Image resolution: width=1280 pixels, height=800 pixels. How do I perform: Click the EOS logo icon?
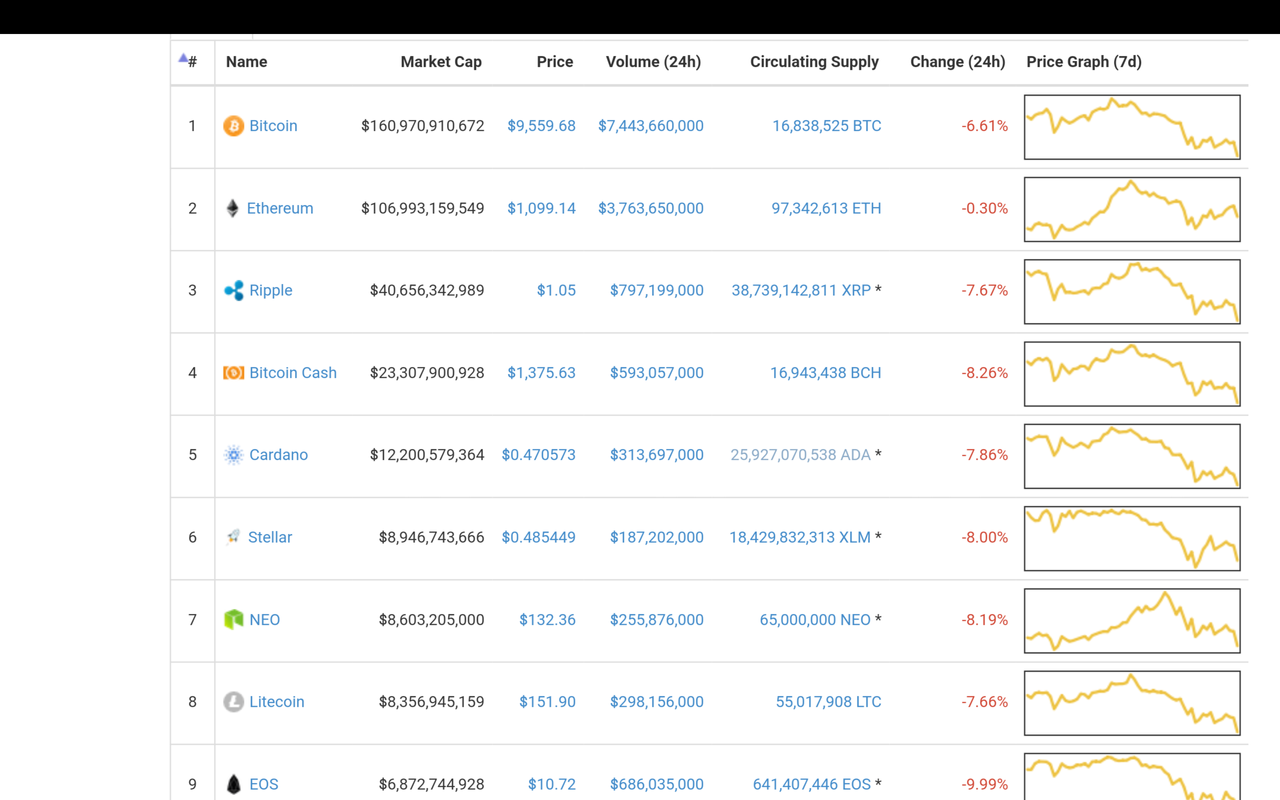point(233,784)
